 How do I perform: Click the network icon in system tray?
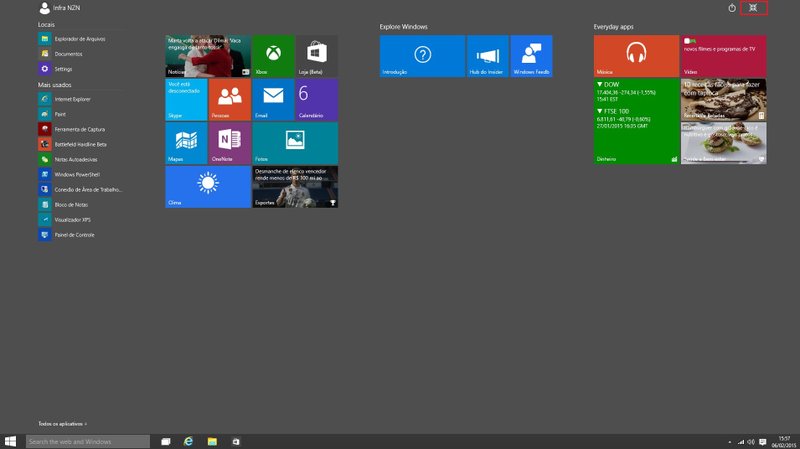coord(741,442)
